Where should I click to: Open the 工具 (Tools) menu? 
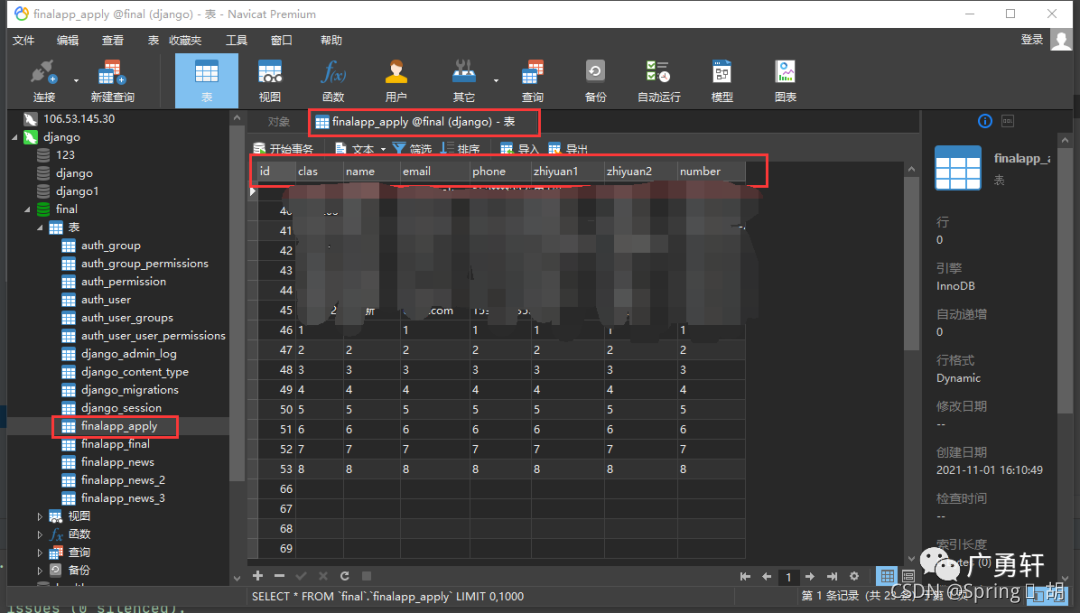[236, 40]
